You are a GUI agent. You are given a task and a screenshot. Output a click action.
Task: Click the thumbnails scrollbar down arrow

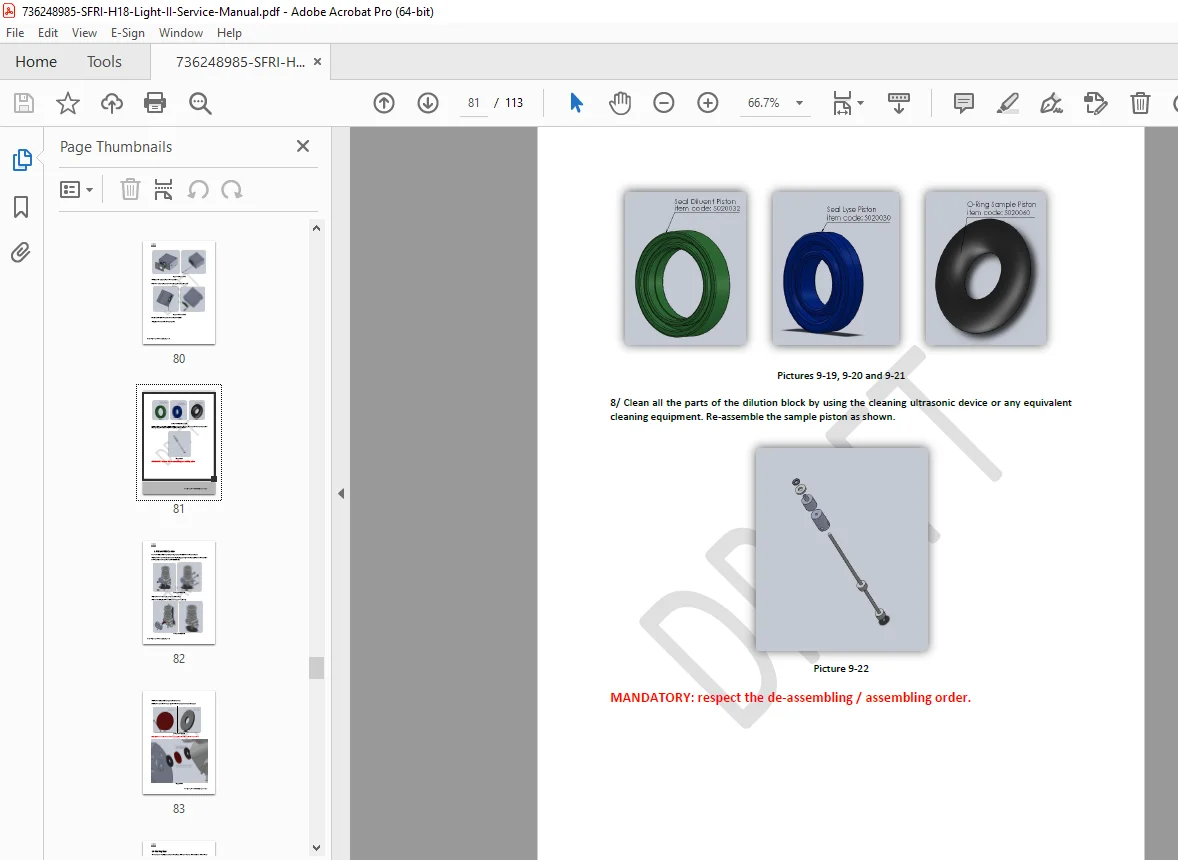[x=316, y=848]
